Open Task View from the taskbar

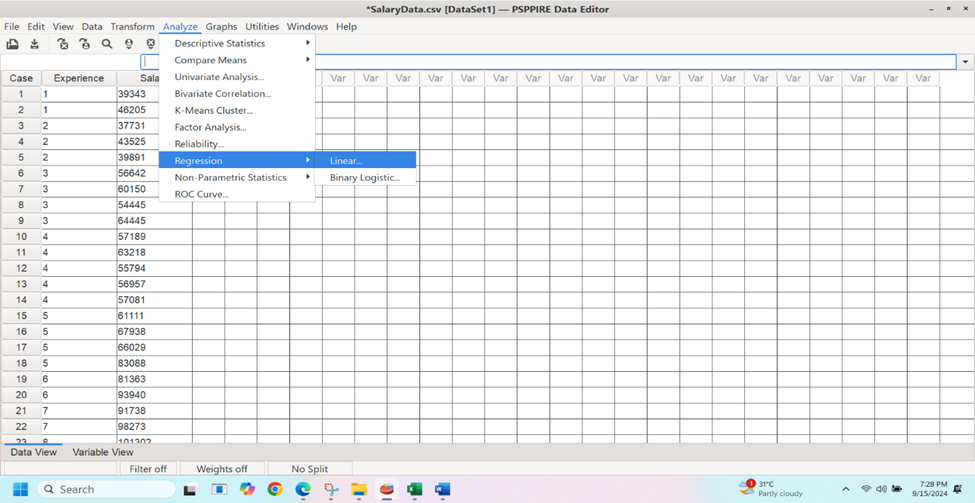[x=190, y=490]
